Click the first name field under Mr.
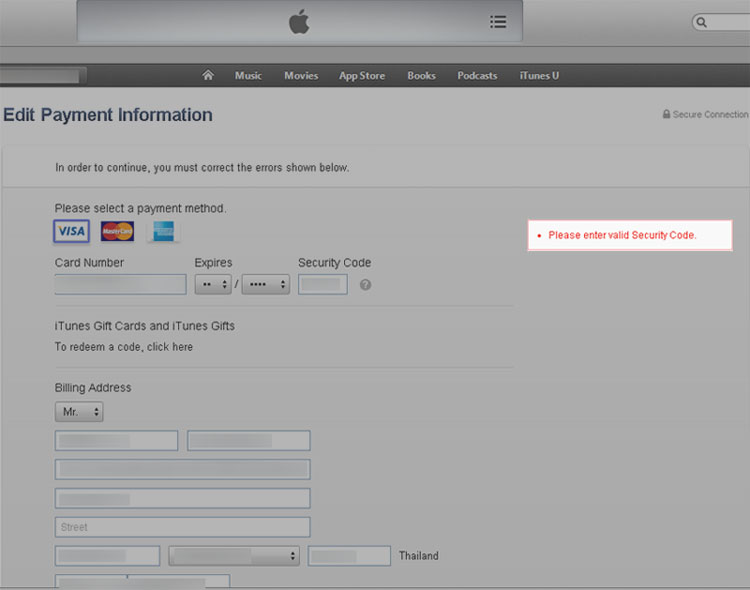 click(116, 440)
